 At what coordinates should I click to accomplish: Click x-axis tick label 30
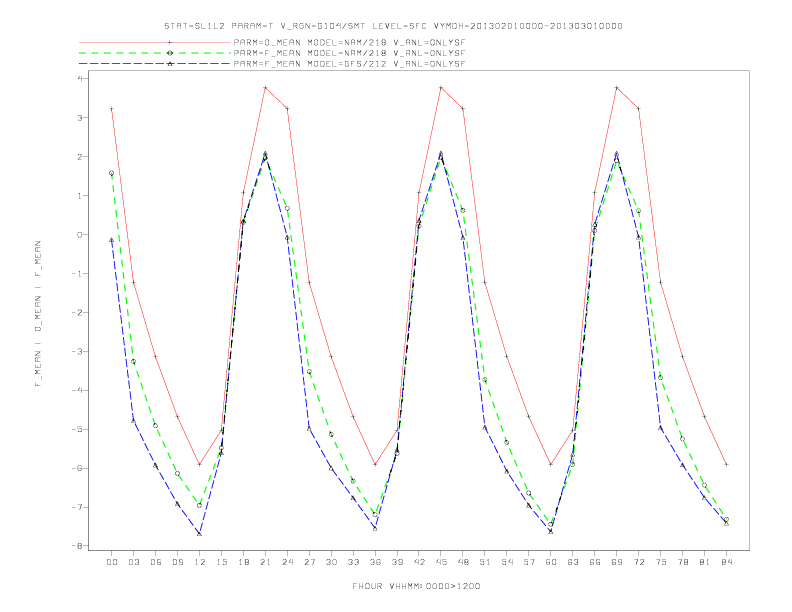coord(331,562)
